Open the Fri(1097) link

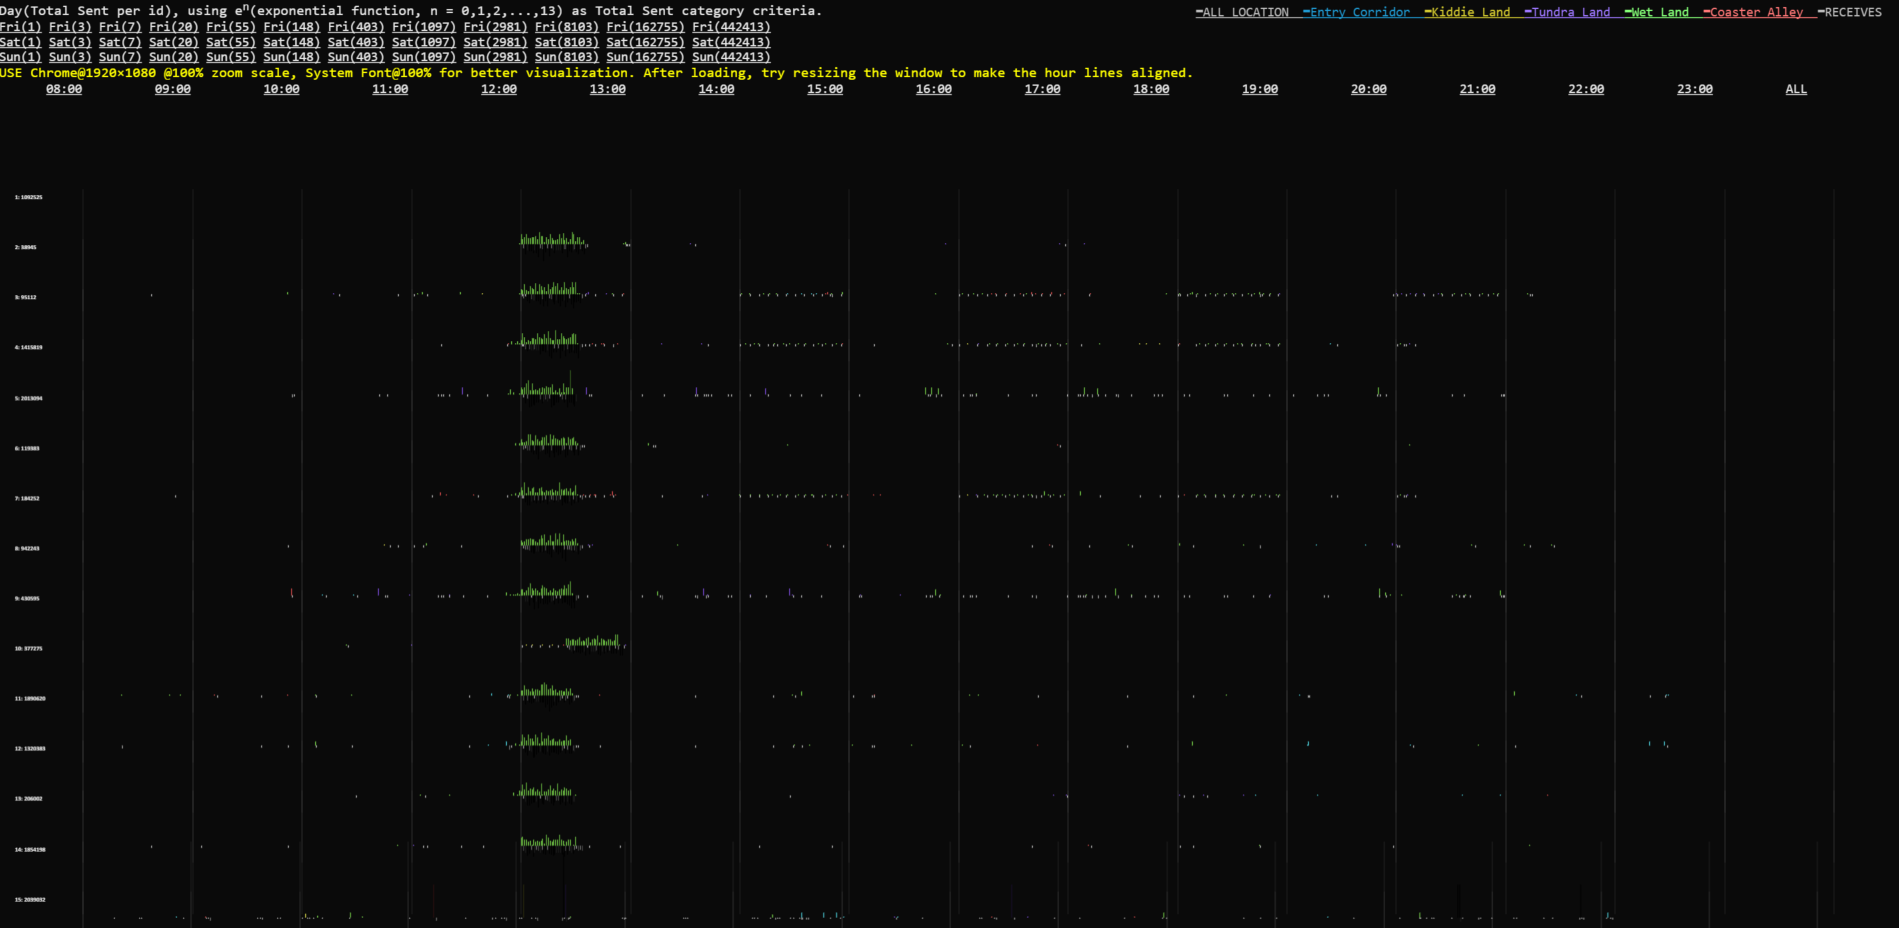click(424, 27)
